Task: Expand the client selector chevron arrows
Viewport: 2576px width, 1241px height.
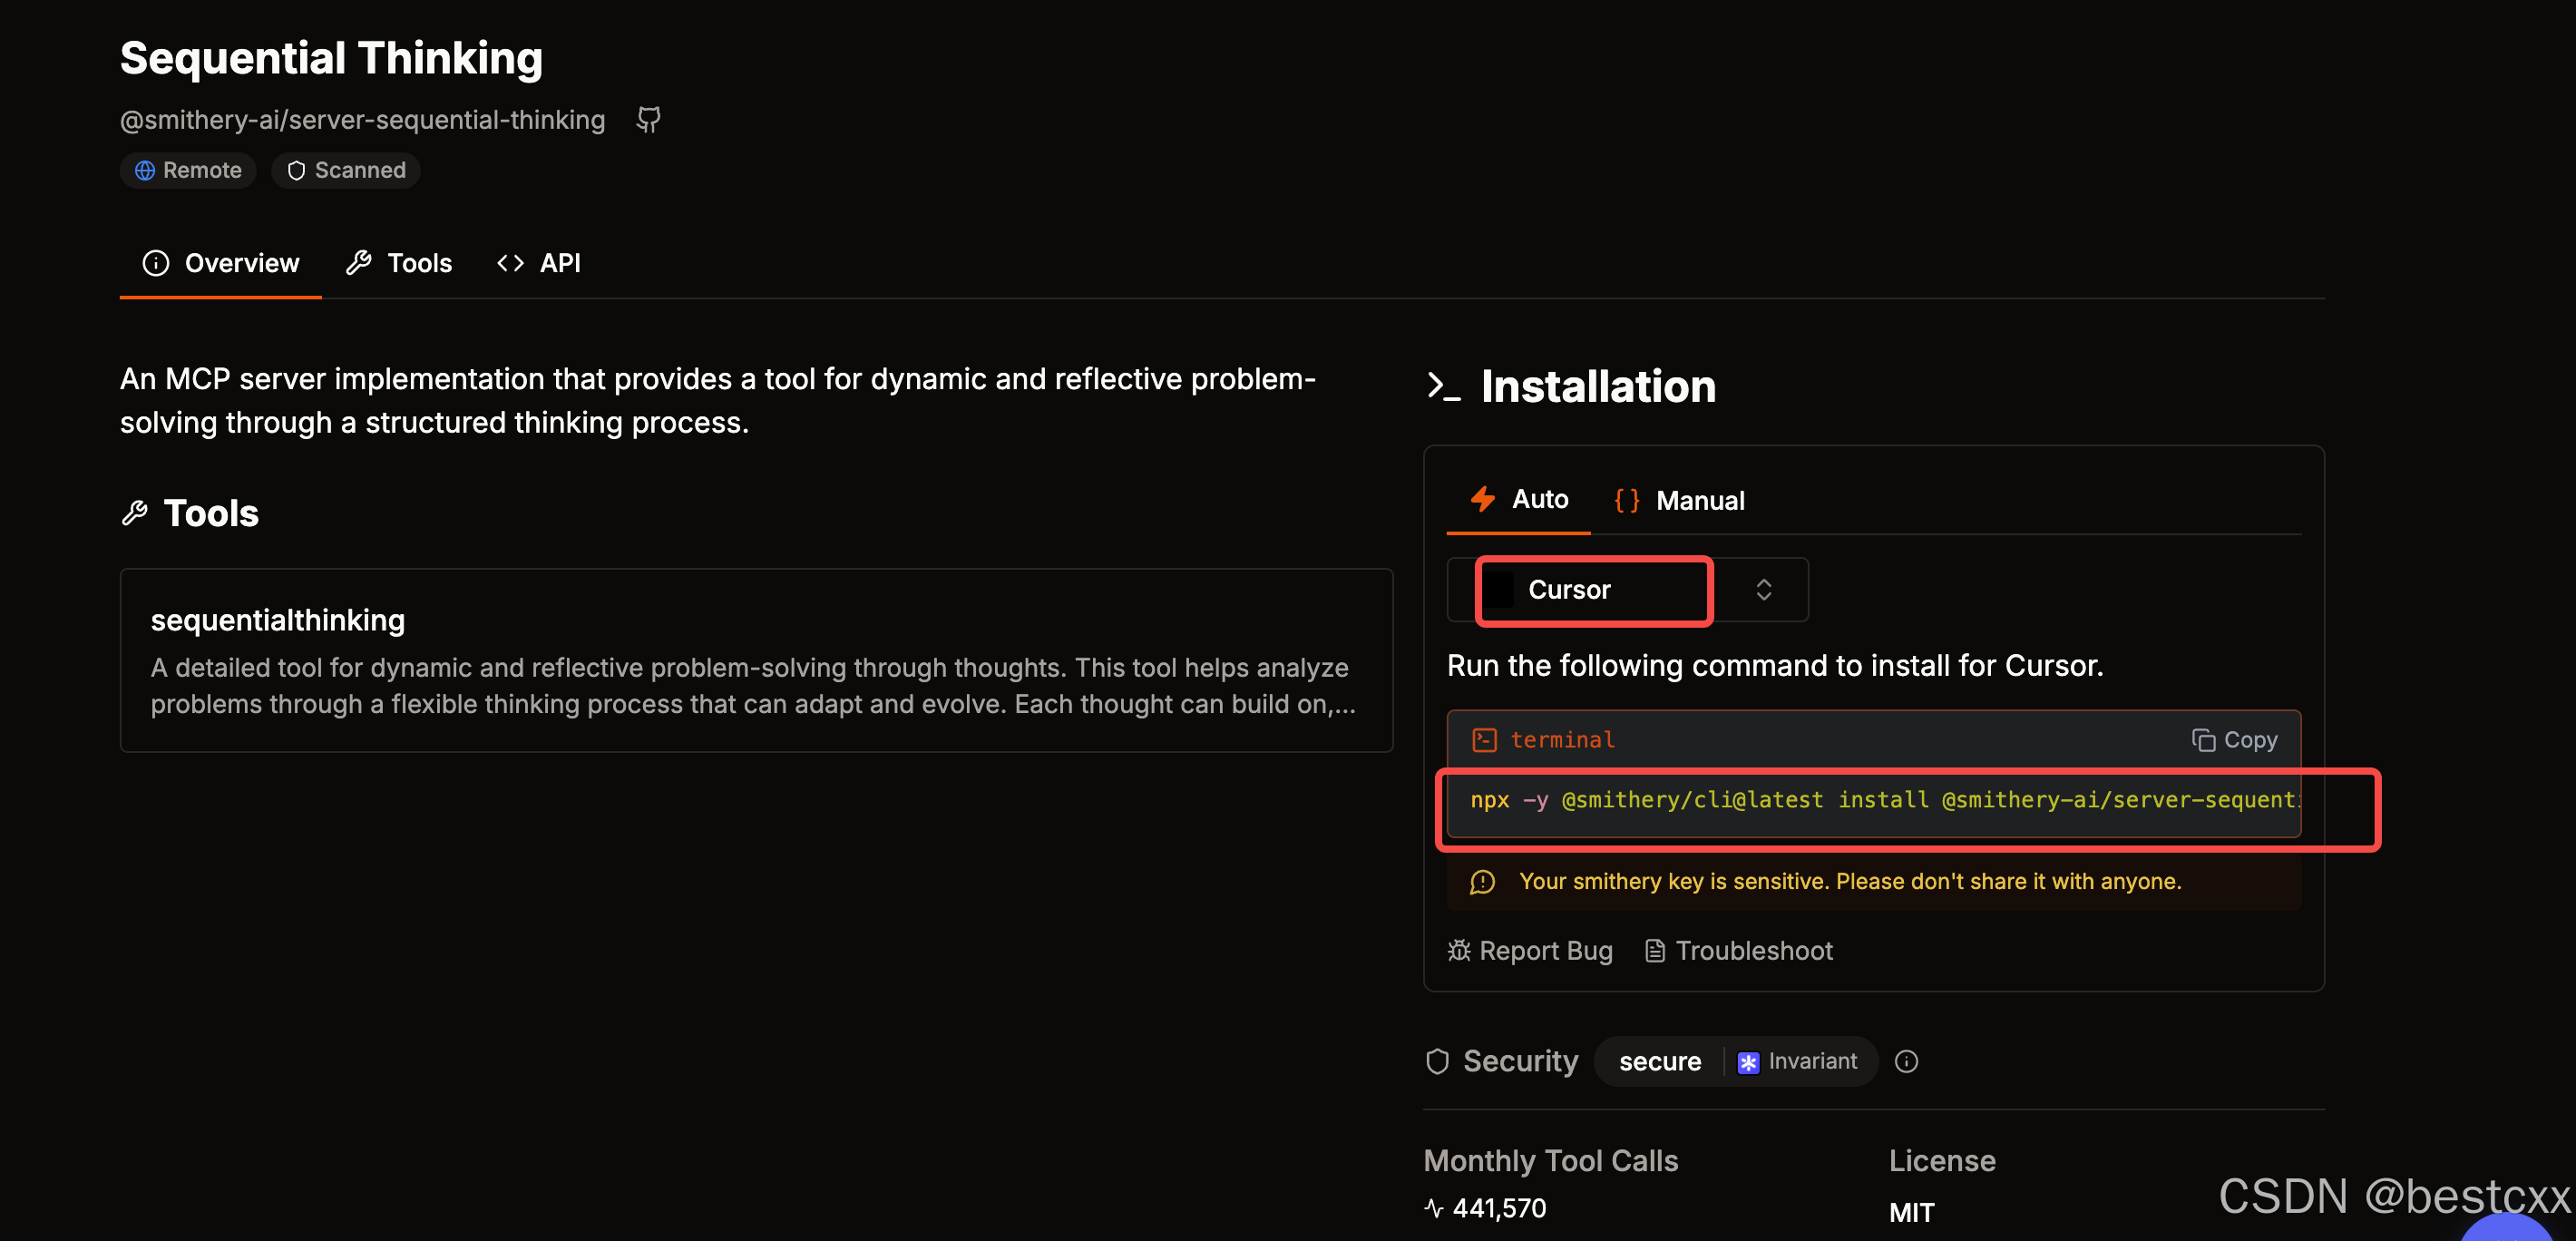Action: (x=1764, y=590)
